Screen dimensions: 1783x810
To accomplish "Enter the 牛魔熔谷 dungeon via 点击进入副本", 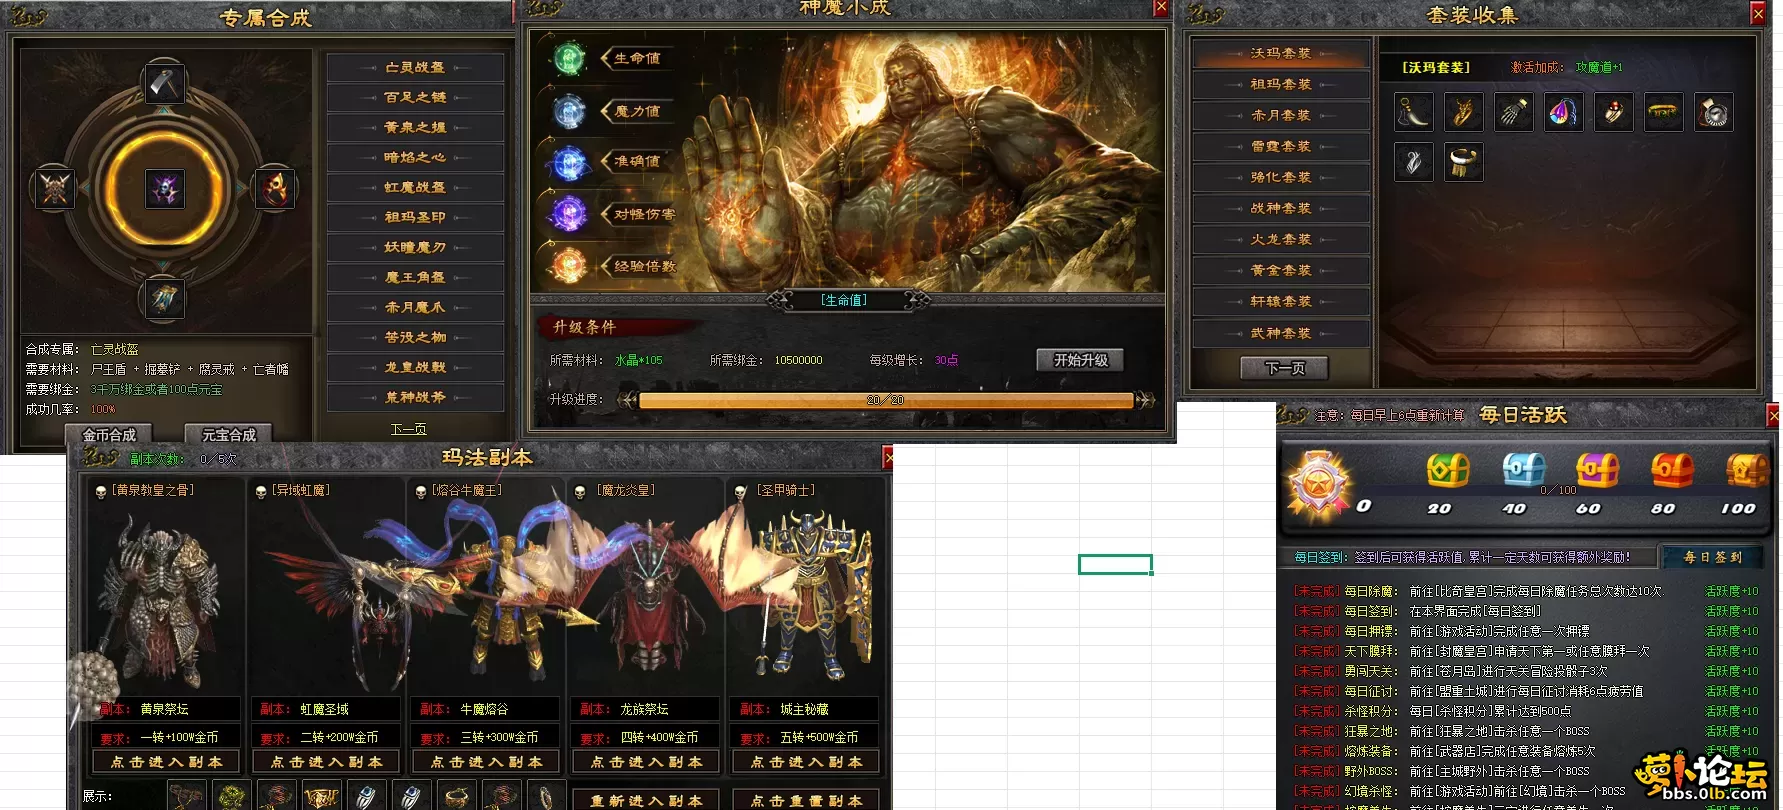I will [486, 762].
